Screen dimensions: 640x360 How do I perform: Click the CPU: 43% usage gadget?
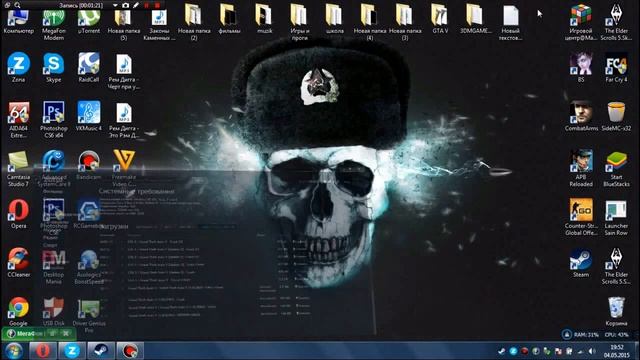[x=617, y=335]
